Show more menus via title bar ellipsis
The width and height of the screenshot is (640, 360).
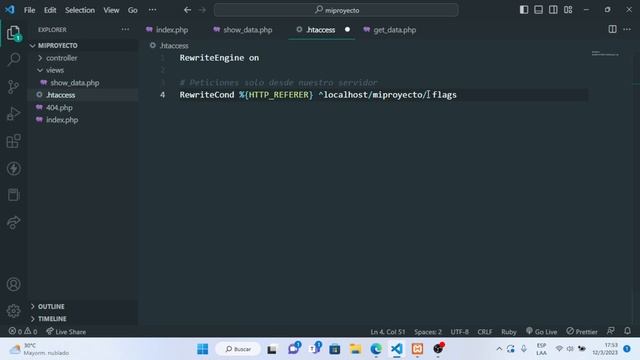click(152, 10)
